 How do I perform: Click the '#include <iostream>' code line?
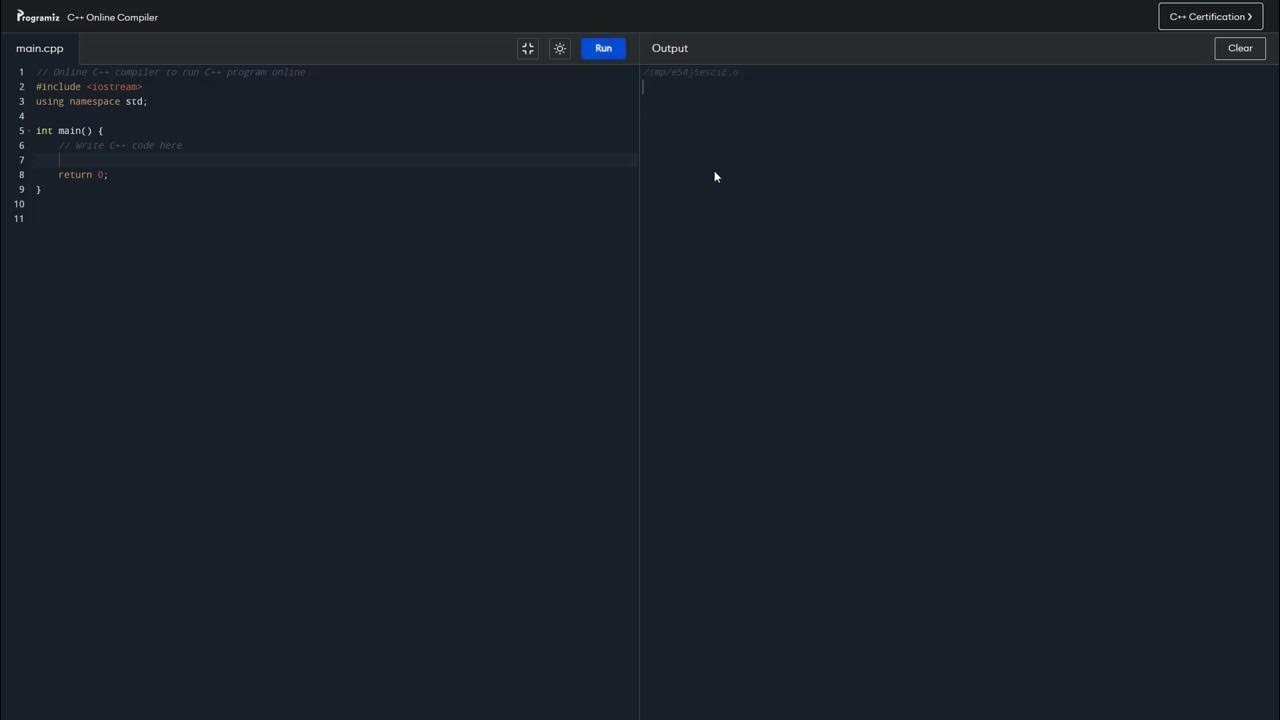pos(89,87)
